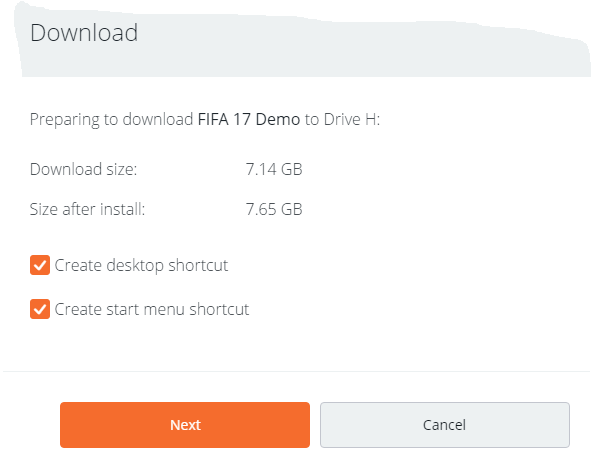Select the bold FIFA 17 Demo title
Screen dimensions: 593x476
click(249, 119)
